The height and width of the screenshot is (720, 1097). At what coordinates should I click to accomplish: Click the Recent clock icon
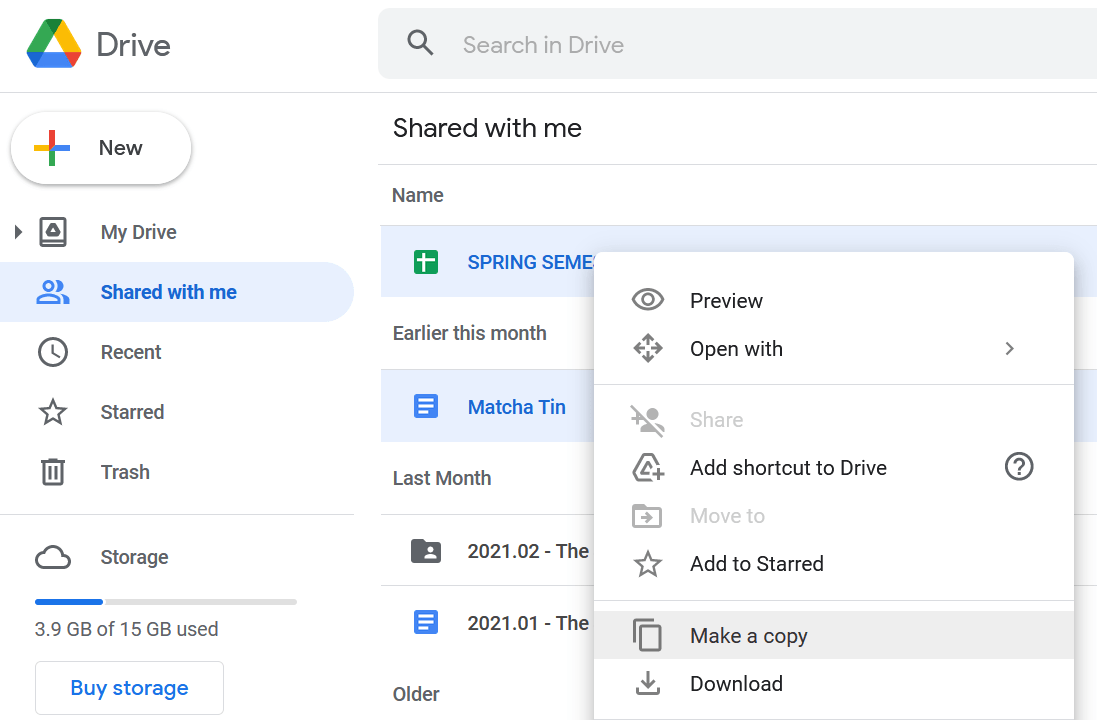pyautogui.click(x=53, y=352)
